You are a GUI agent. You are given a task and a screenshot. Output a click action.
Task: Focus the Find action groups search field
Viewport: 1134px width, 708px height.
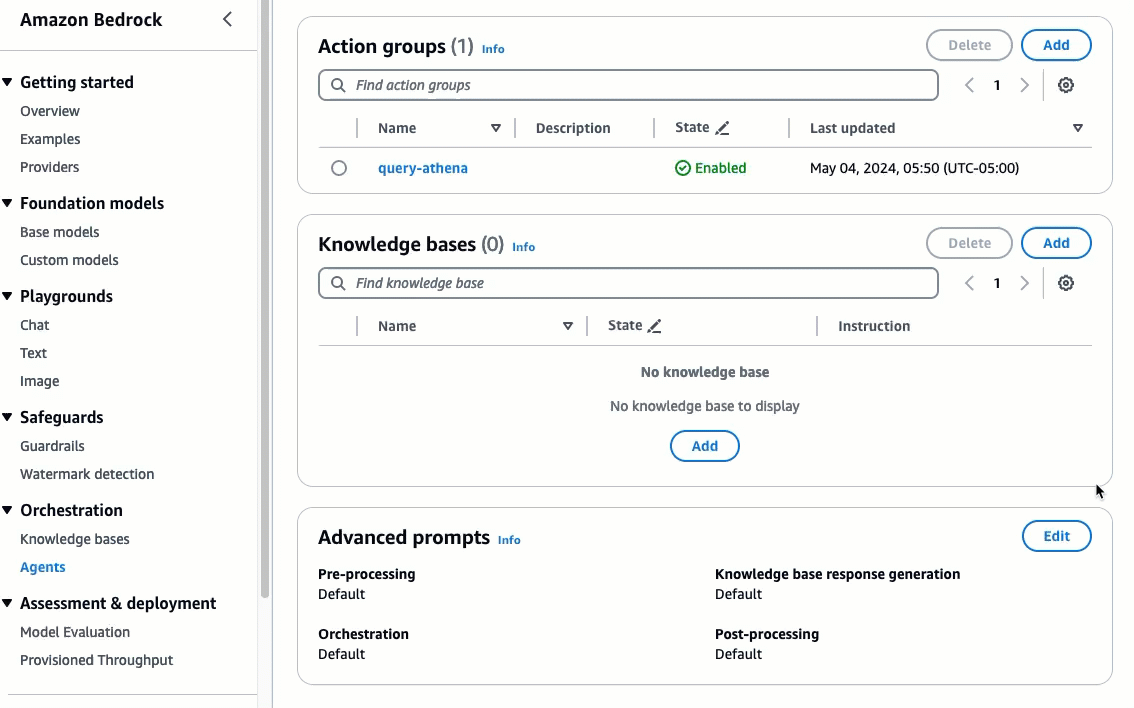628,85
